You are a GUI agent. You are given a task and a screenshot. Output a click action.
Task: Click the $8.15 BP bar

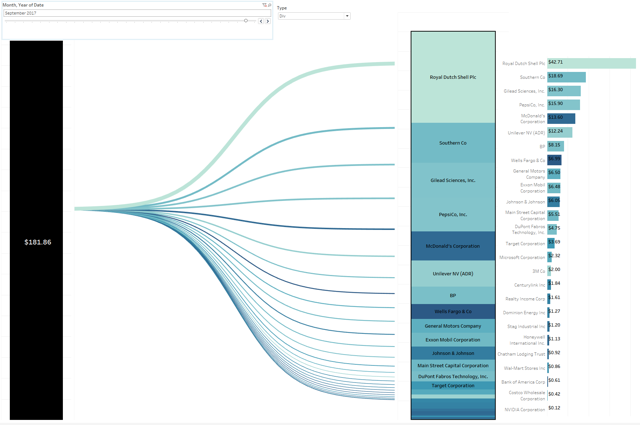point(556,146)
